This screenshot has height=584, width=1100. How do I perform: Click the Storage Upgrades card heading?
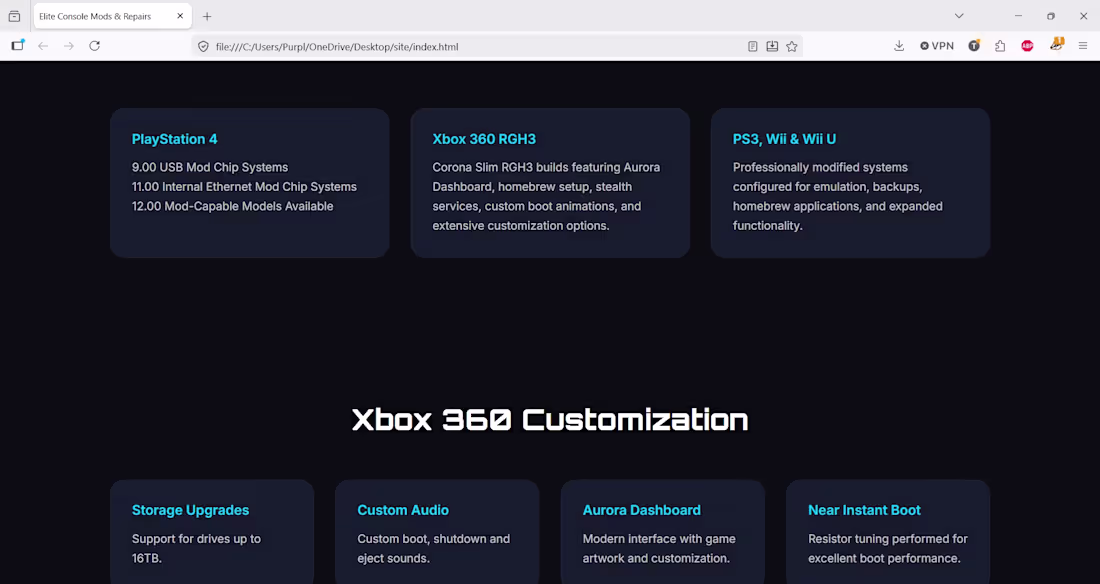pyautogui.click(x=190, y=510)
